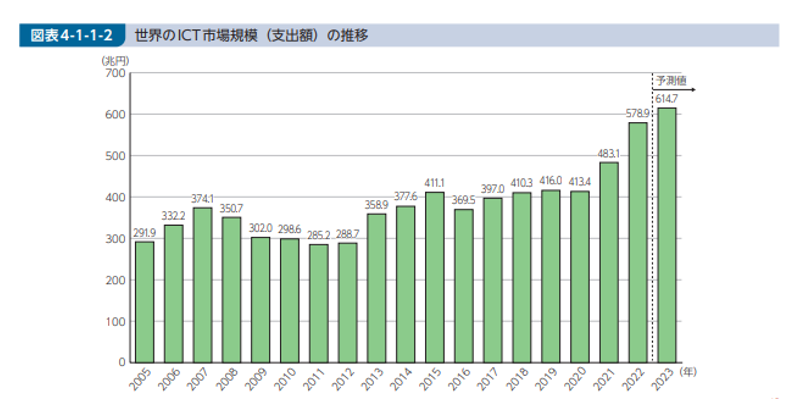The width and height of the screenshot is (798, 412).
Task: Click the value label 285.2
Action: [319, 236]
